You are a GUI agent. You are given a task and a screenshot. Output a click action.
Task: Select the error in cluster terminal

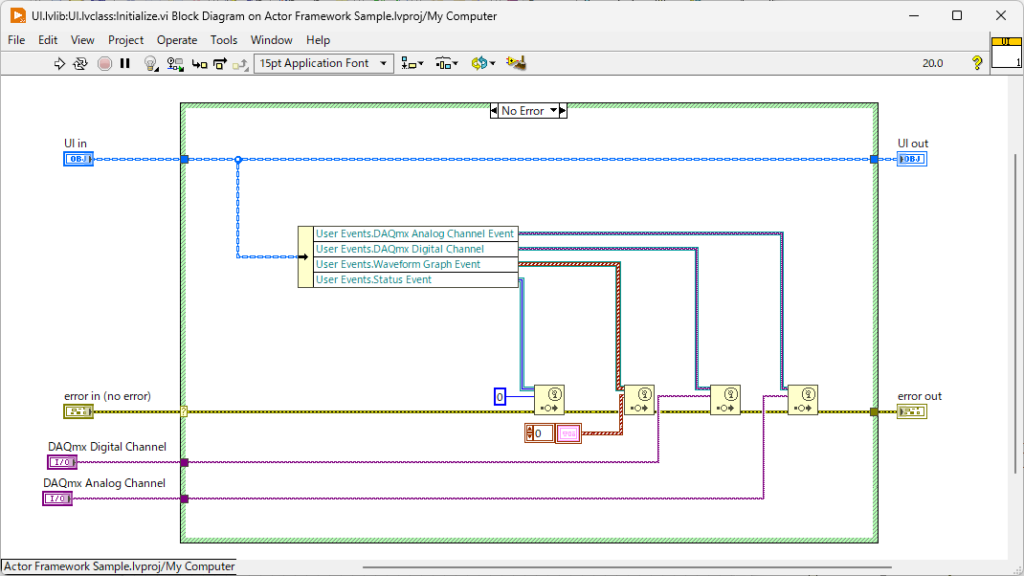coord(78,411)
